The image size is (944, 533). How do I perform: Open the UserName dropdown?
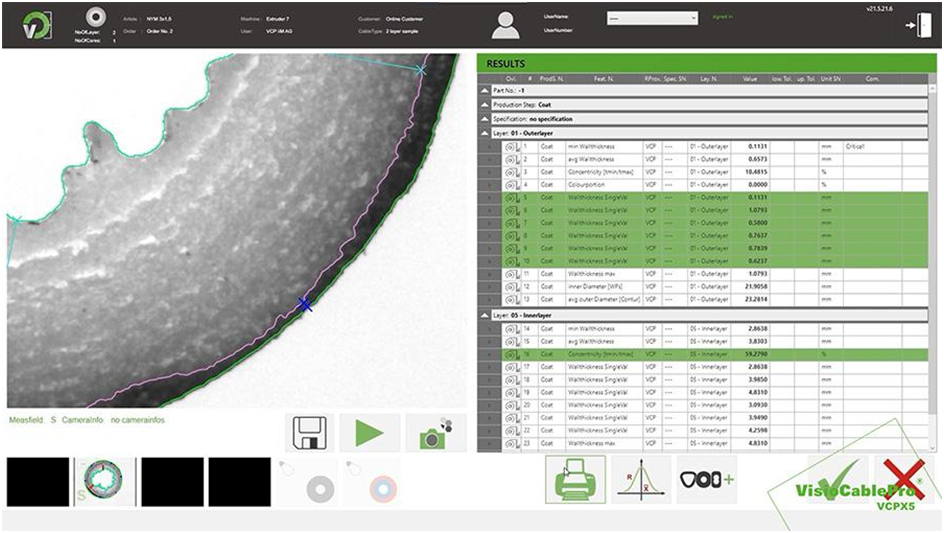pos(651,17)
